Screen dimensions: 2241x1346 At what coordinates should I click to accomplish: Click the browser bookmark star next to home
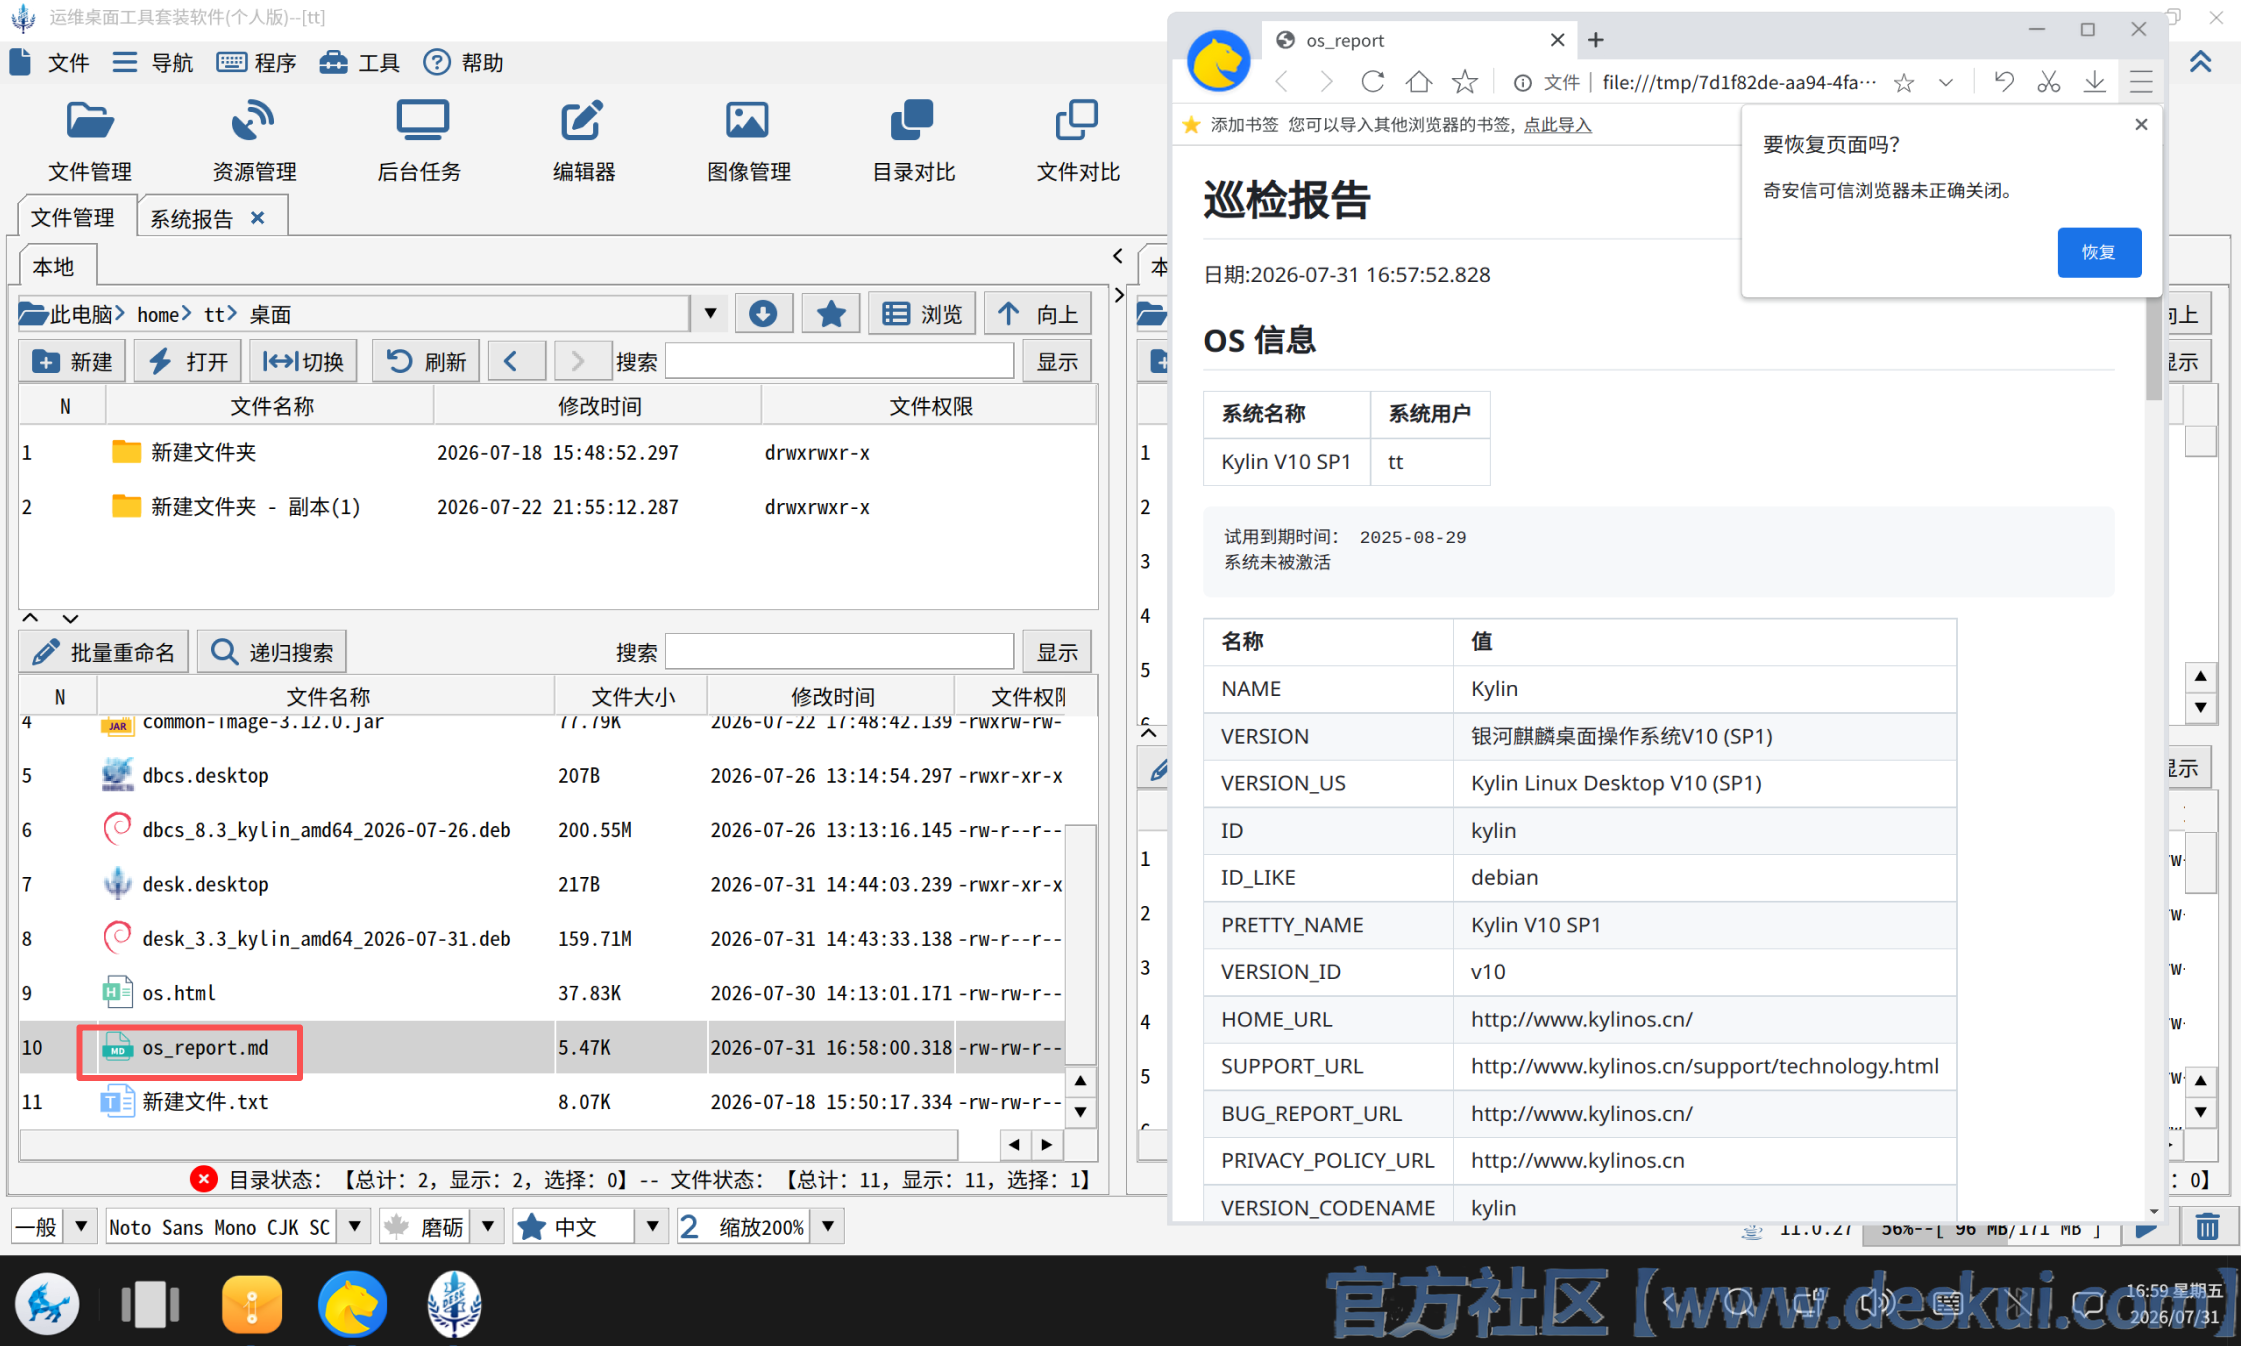click(x=1464, y=82)
